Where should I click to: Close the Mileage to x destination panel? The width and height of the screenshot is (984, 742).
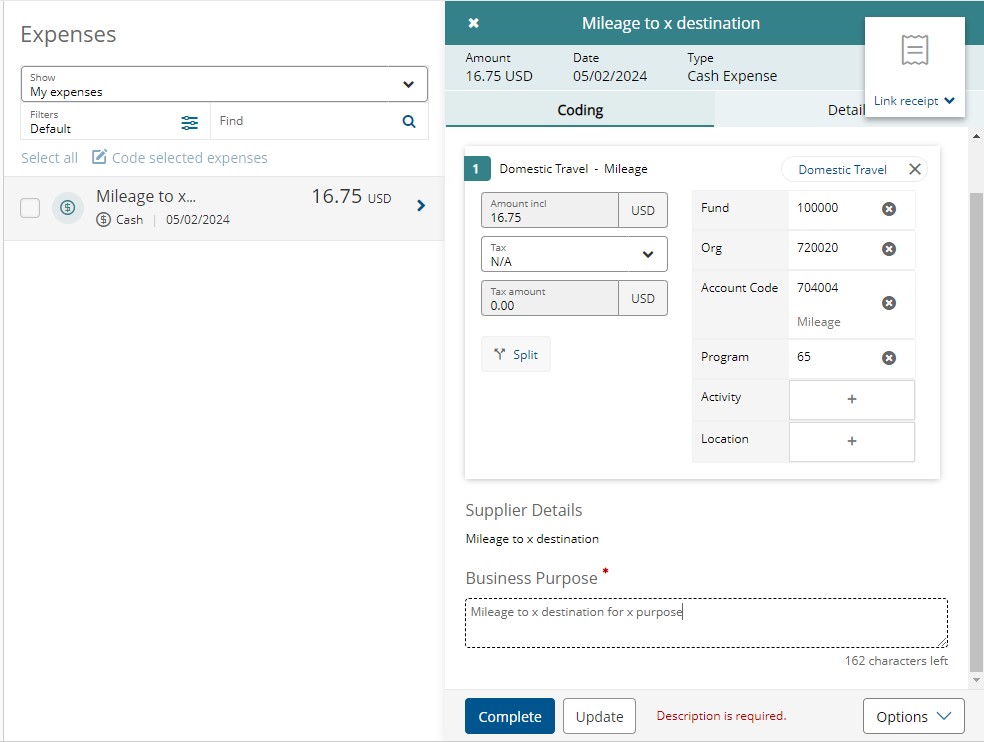point(473,23)
